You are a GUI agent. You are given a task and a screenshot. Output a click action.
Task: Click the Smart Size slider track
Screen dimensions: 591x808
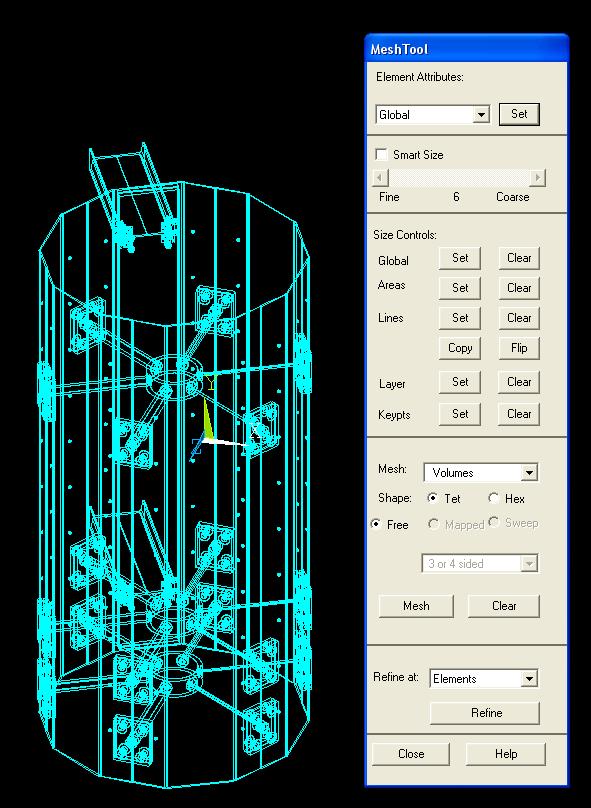point(459,178)
